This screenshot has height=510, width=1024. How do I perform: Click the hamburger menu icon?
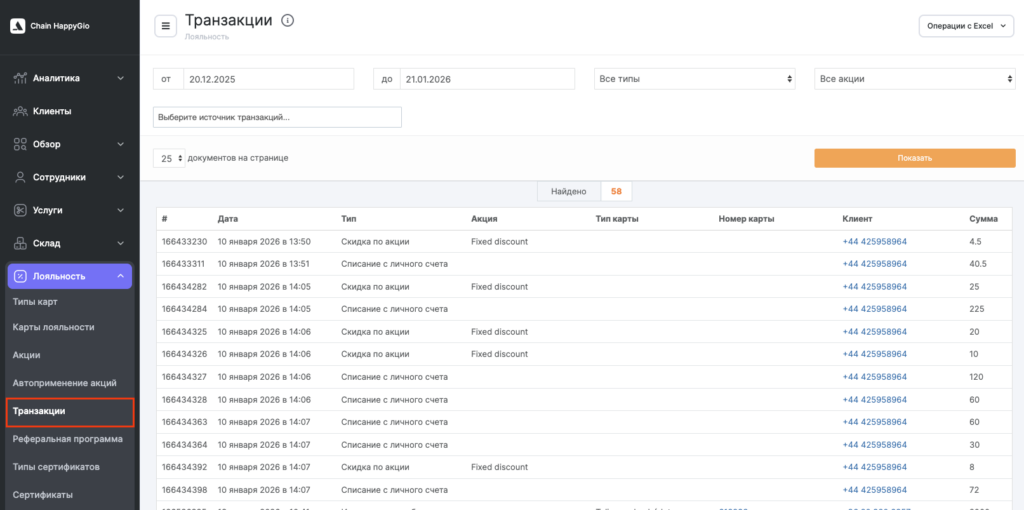[x=165, y=26]
